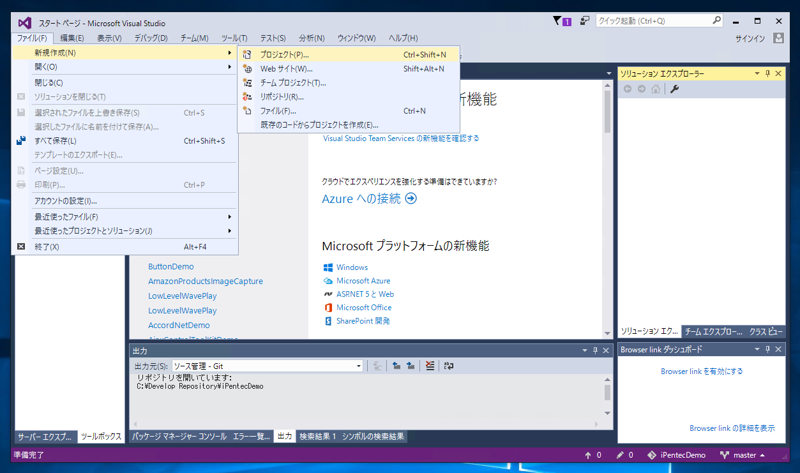Select プロジェクト(P)... from the new submenu
The width and height of the screenshot is (800, 473).
(x=349, y=55)
